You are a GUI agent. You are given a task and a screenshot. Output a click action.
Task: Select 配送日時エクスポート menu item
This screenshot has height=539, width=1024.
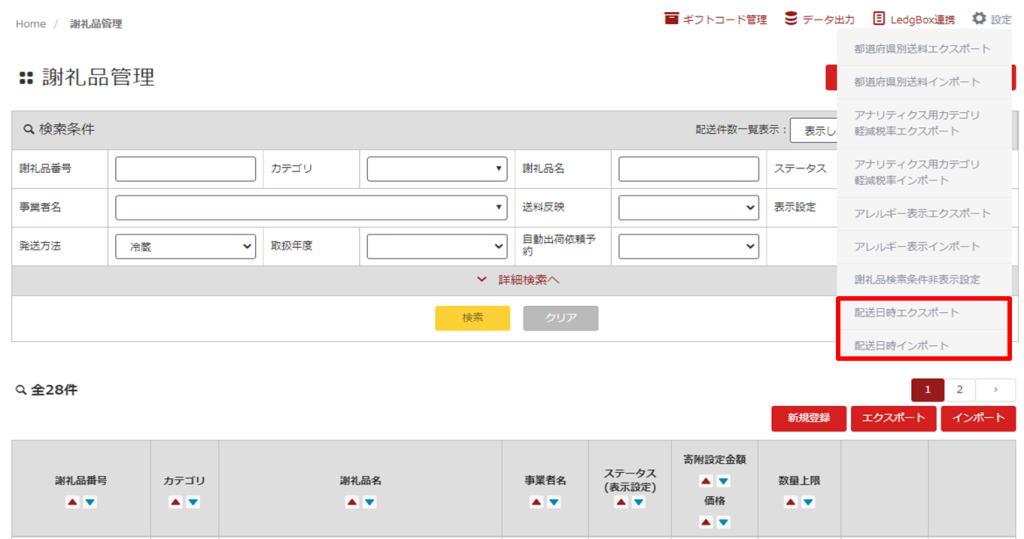(906, 313)
